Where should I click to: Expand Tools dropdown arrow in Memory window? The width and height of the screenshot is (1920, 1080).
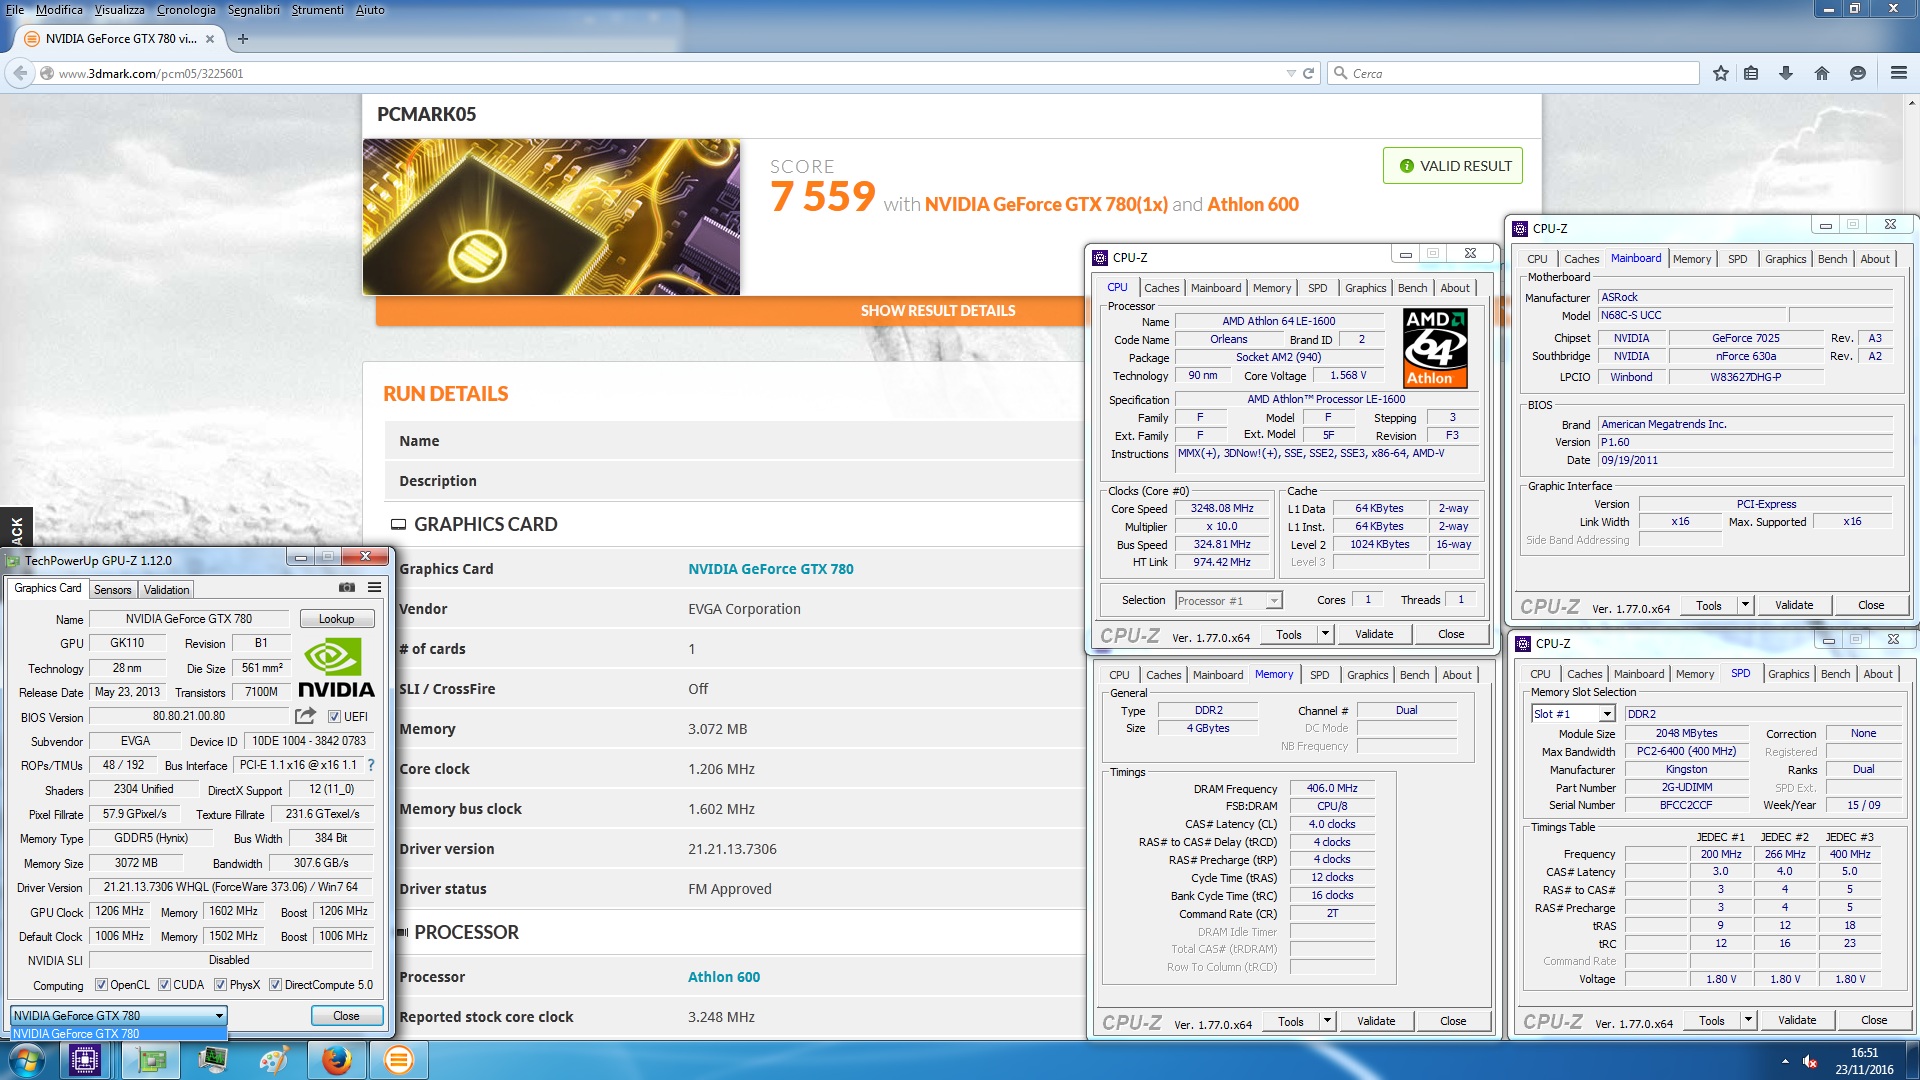pyautogui.click(x=1327, y=1021)
